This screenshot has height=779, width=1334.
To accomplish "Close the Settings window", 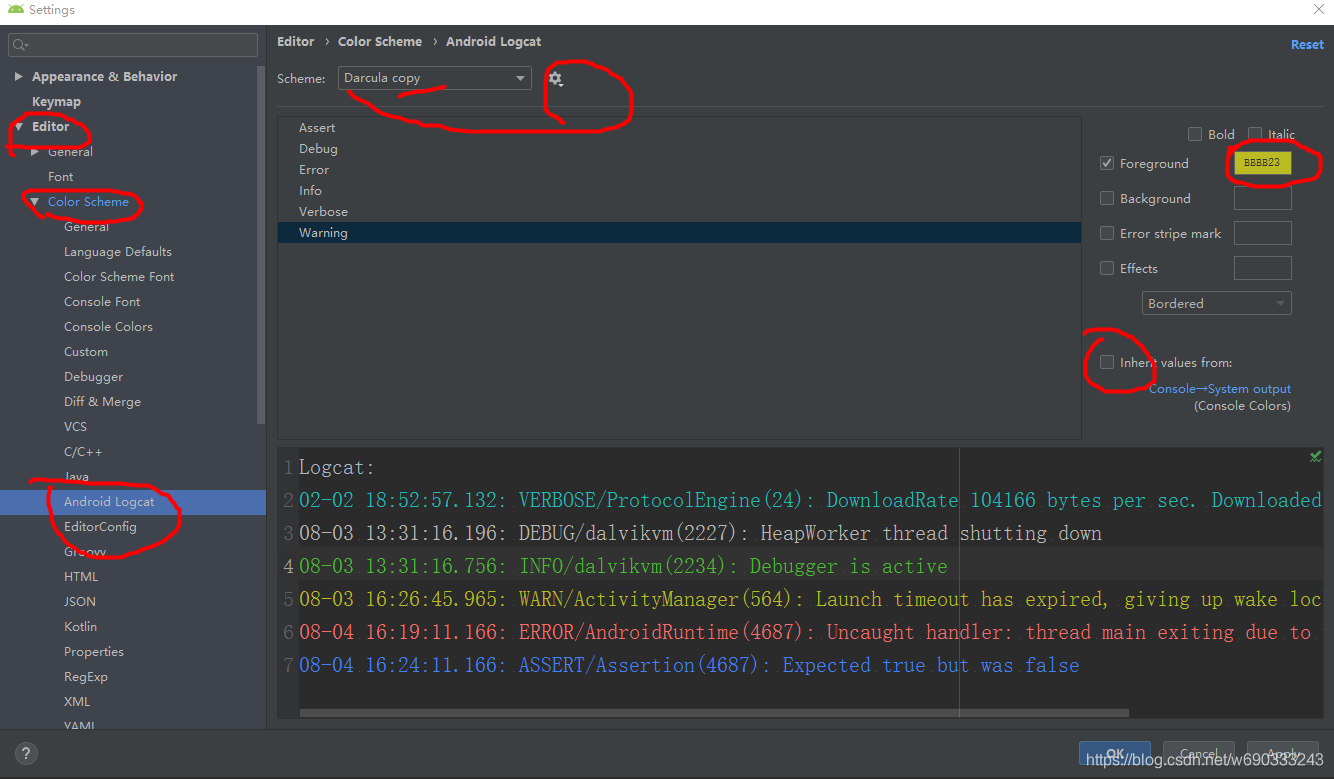I will 1317,9.
